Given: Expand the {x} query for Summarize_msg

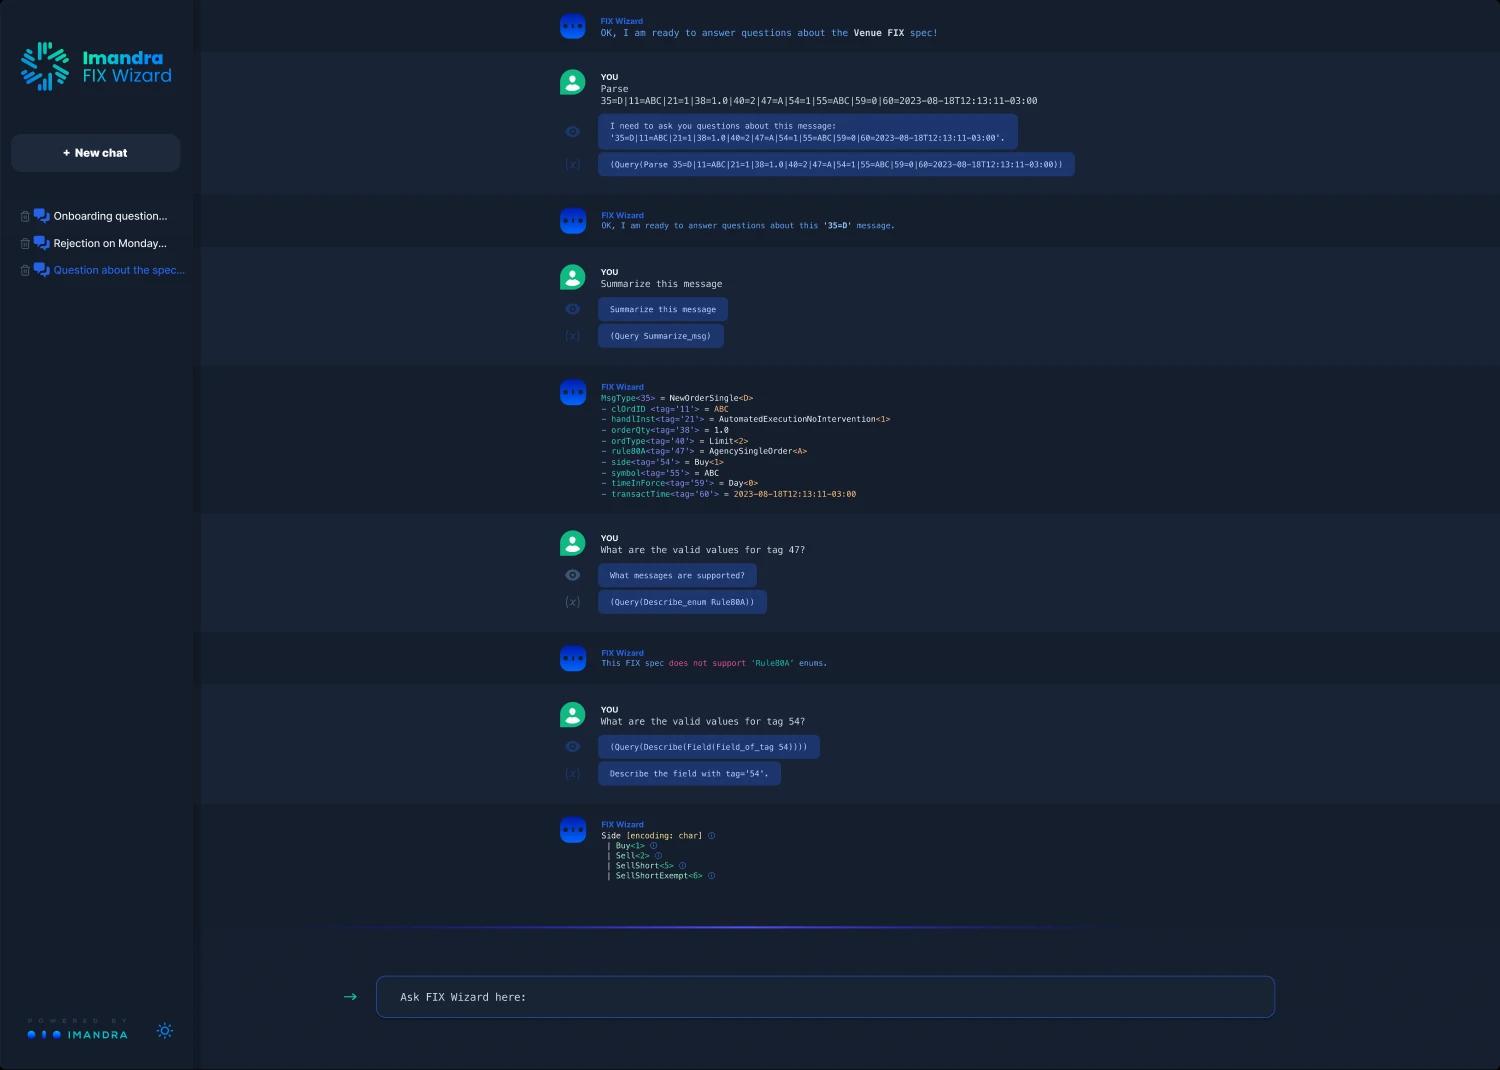Looking at the screenshot, I should click(x=572, y=336).
